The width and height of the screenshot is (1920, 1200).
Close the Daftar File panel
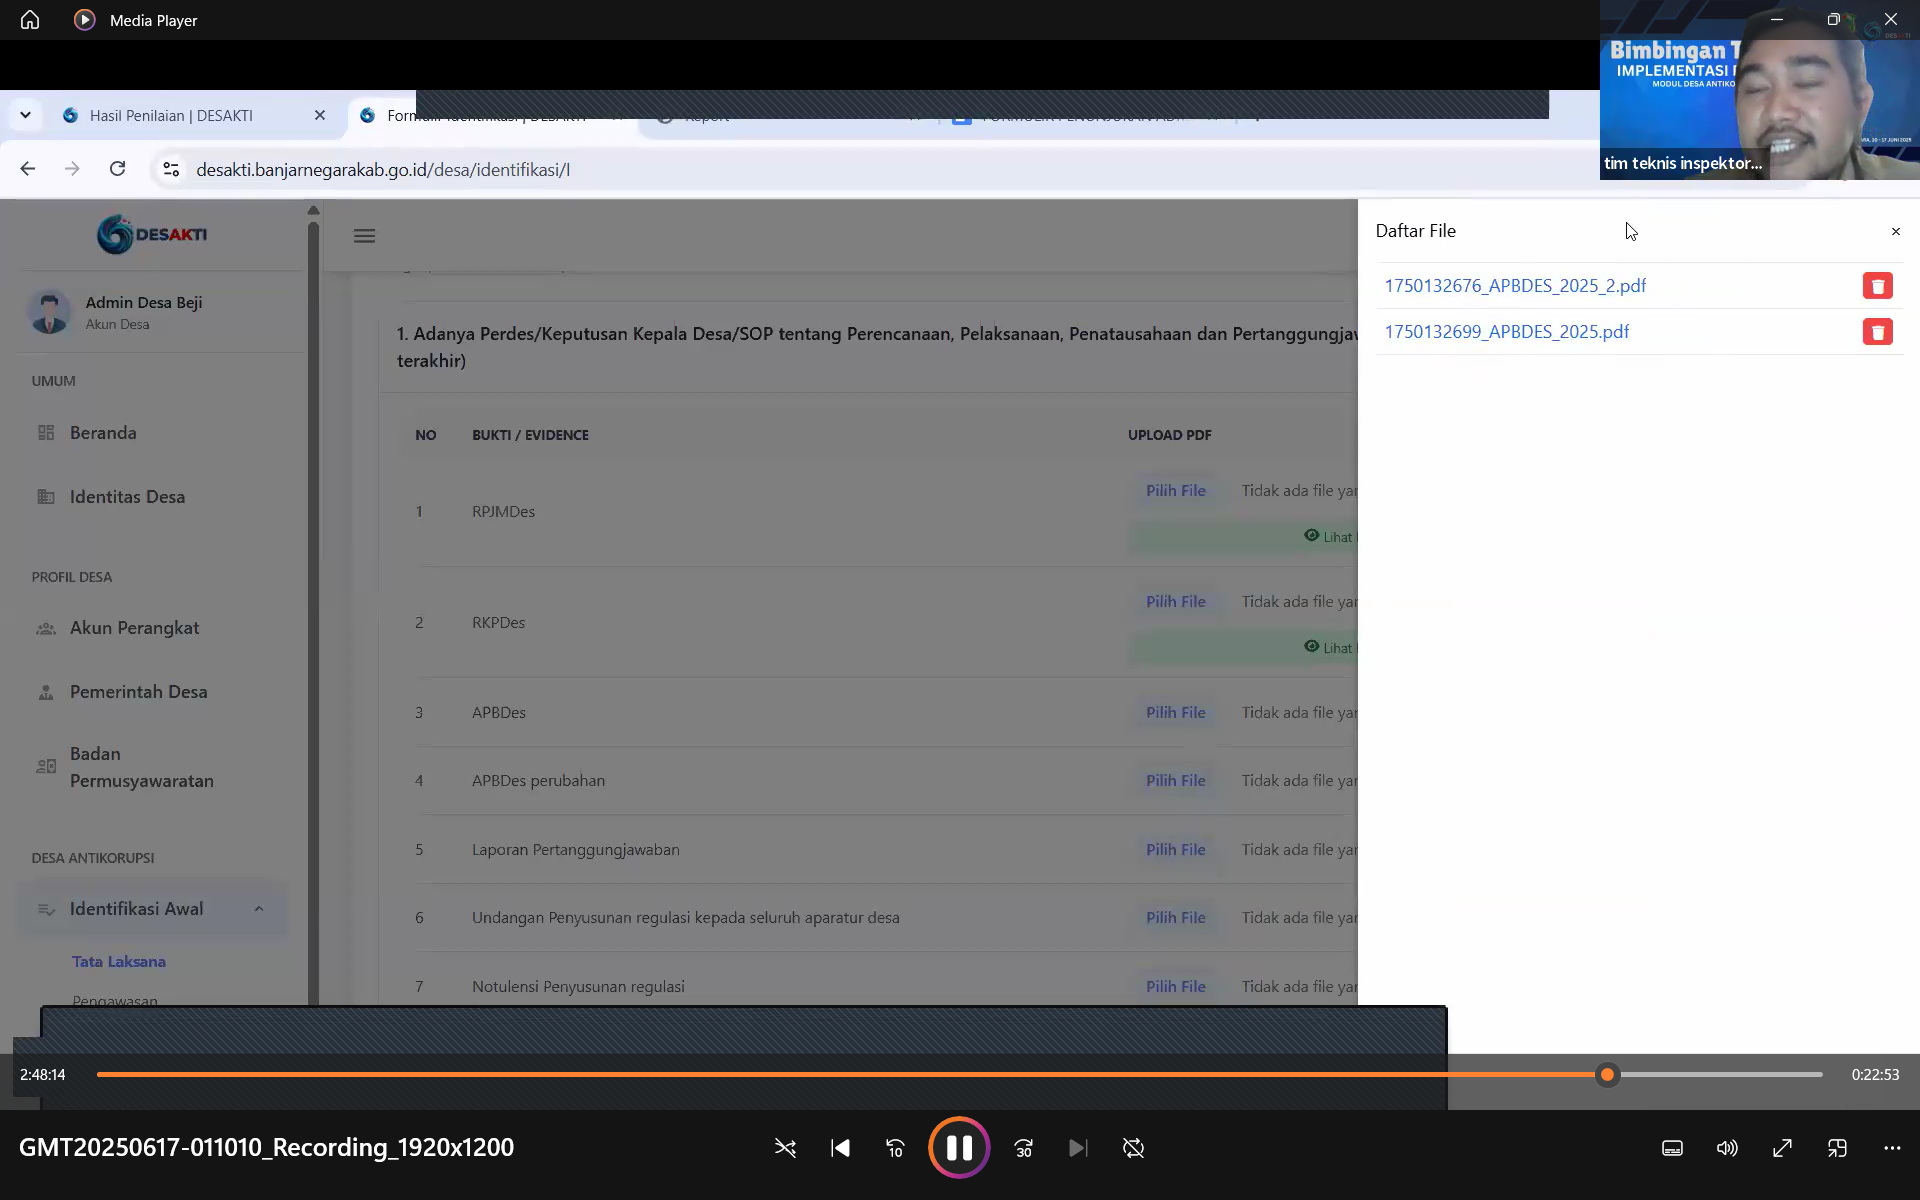pyautogui.click(x=1895, y=231)
